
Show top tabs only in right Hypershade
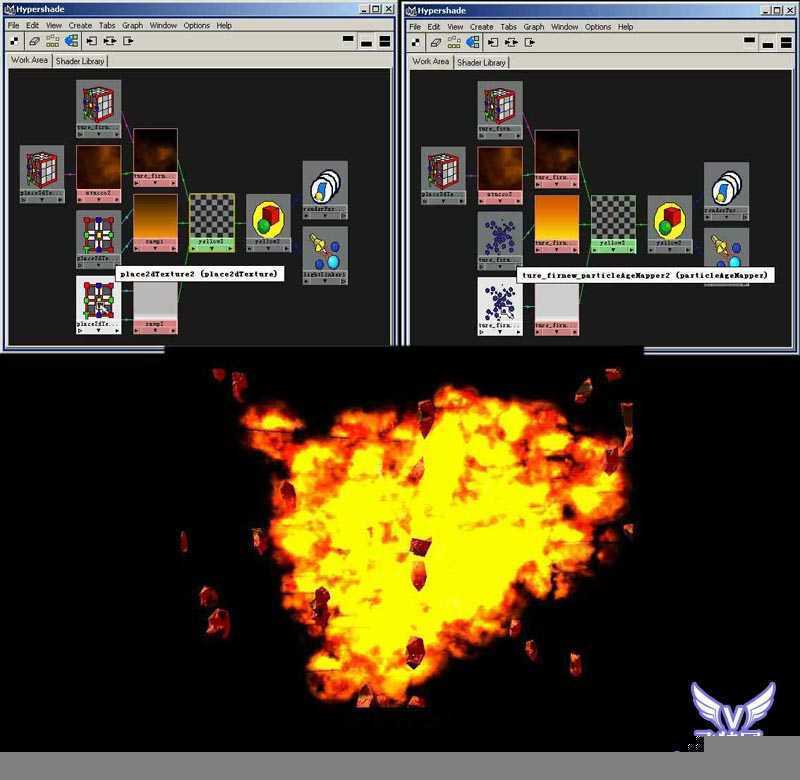pos(749,41)
